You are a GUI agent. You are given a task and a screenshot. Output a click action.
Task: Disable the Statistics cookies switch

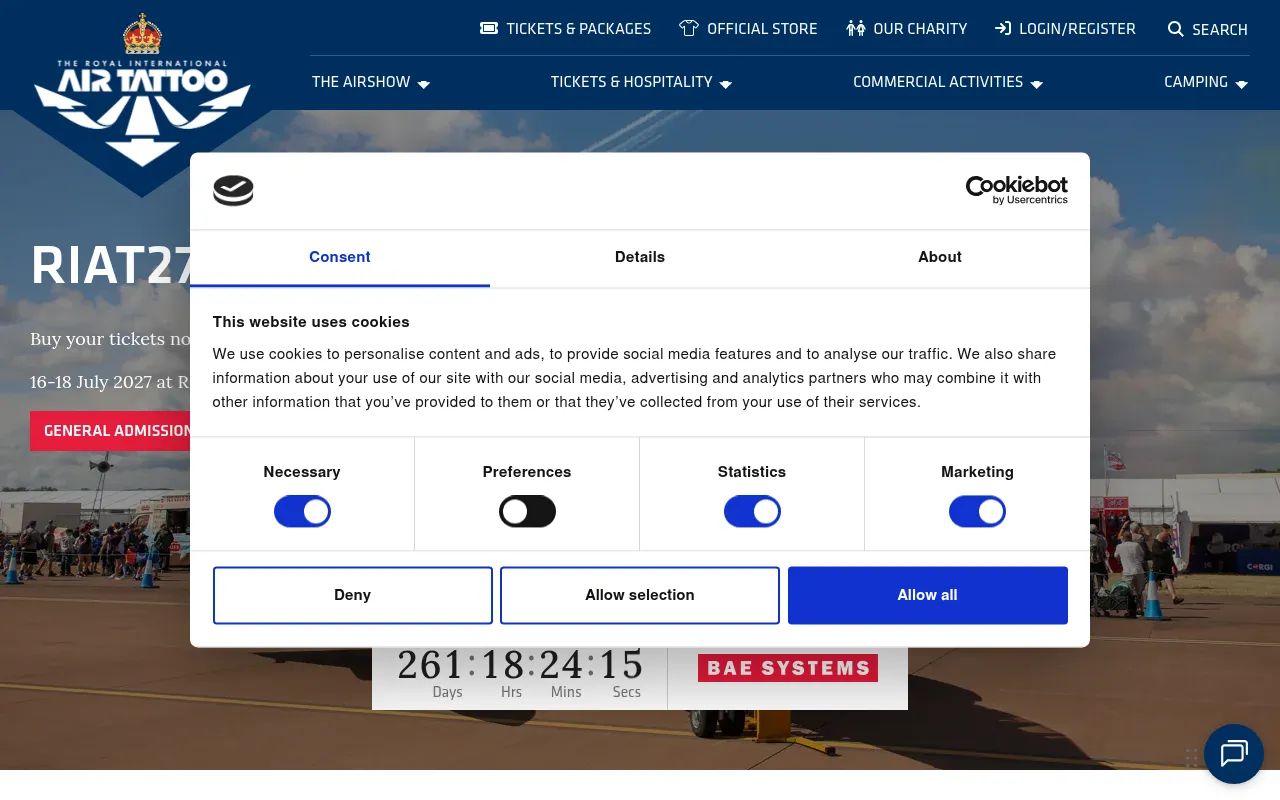[752, 512]
